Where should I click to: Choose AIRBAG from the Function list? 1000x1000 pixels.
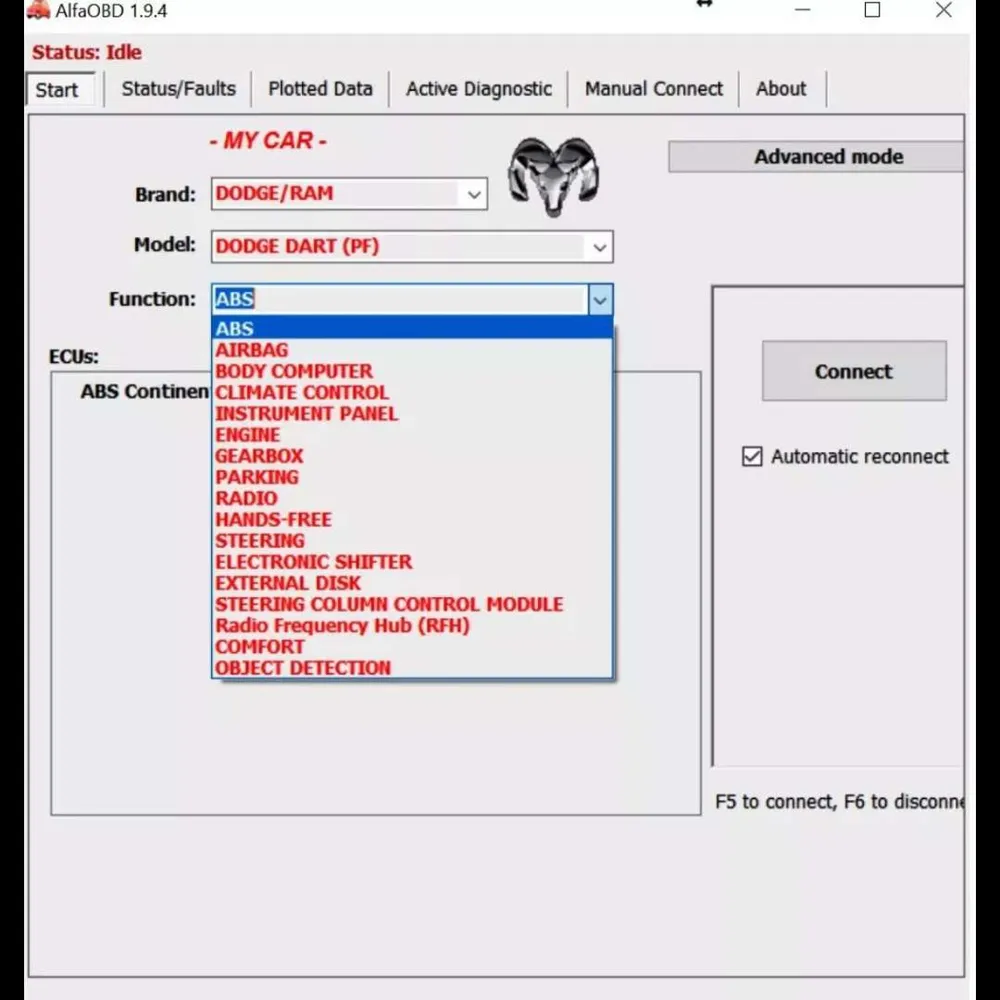click(x=412, y=349)
